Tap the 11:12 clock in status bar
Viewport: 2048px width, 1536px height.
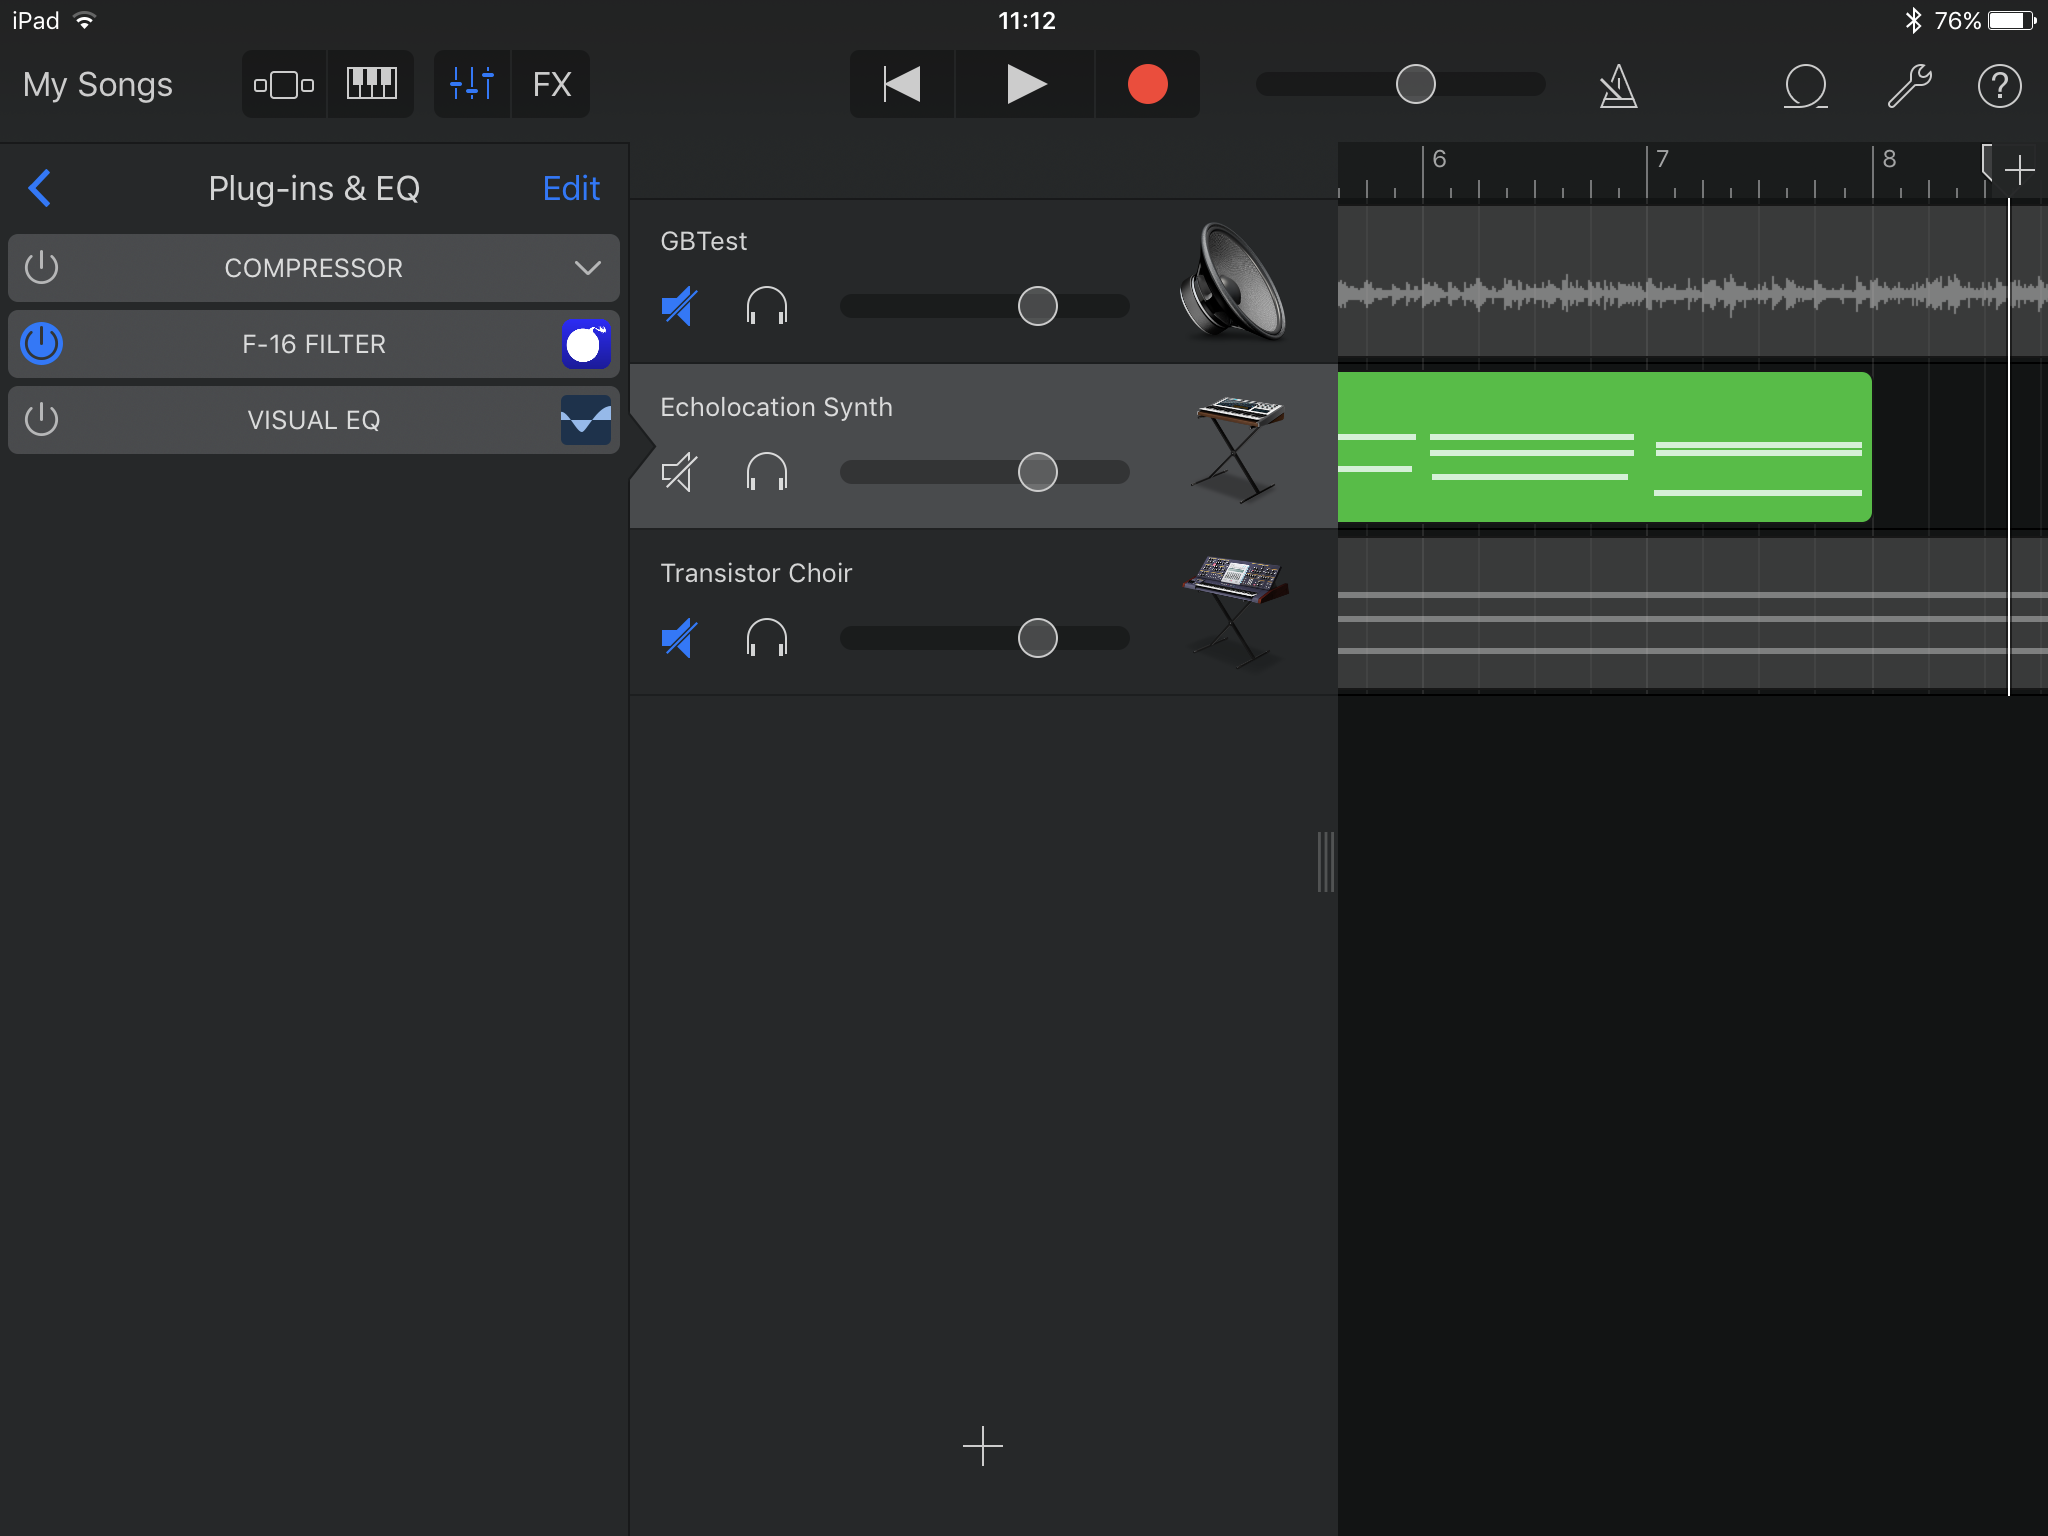pos(1026,20)
